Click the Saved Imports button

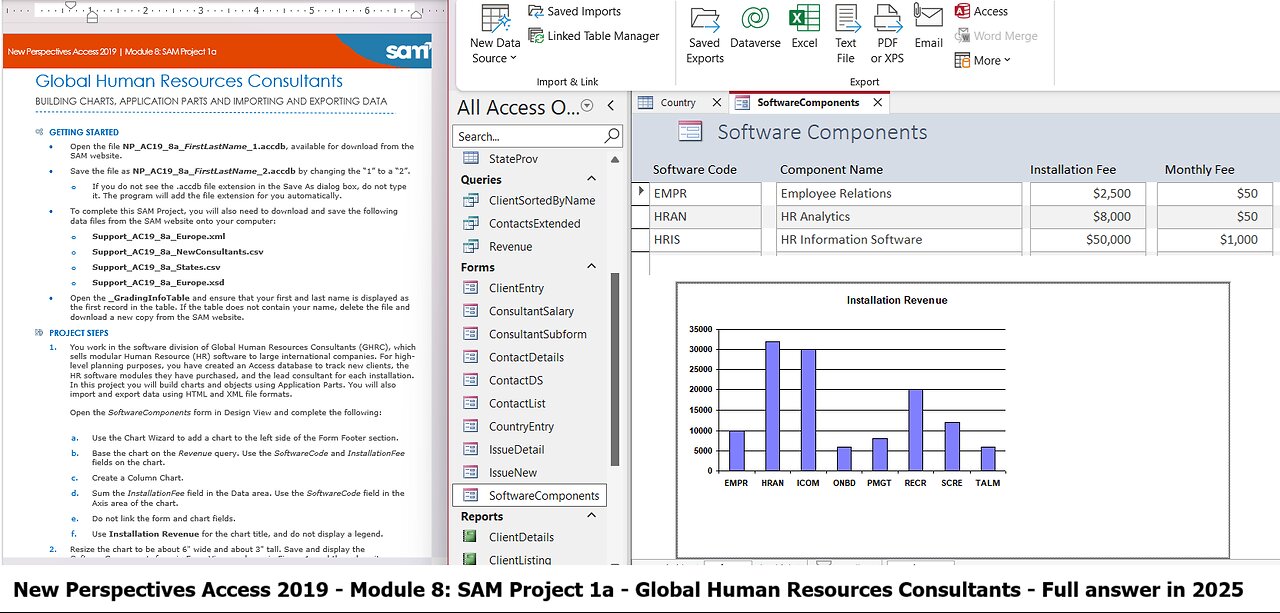click(x=574, y=11)
